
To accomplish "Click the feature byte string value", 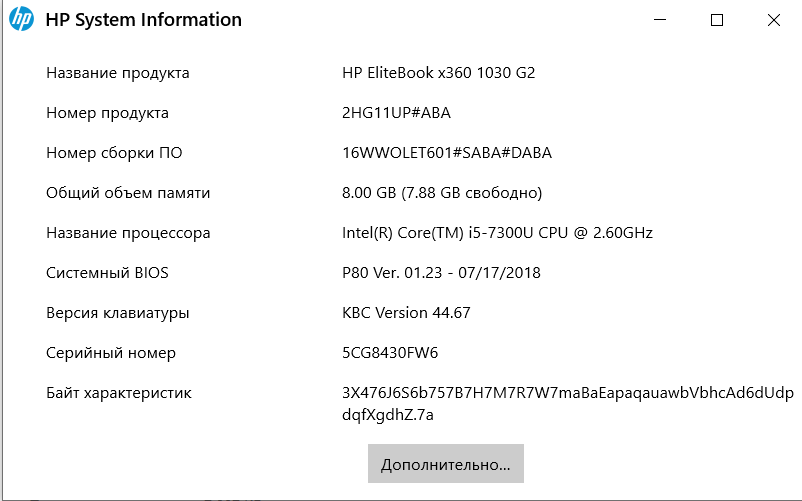I will (567, 393).
